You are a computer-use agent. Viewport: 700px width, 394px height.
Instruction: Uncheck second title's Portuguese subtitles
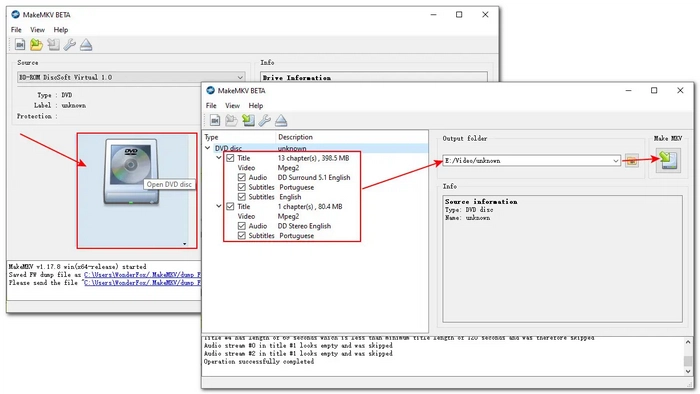(x=242, y=236)
